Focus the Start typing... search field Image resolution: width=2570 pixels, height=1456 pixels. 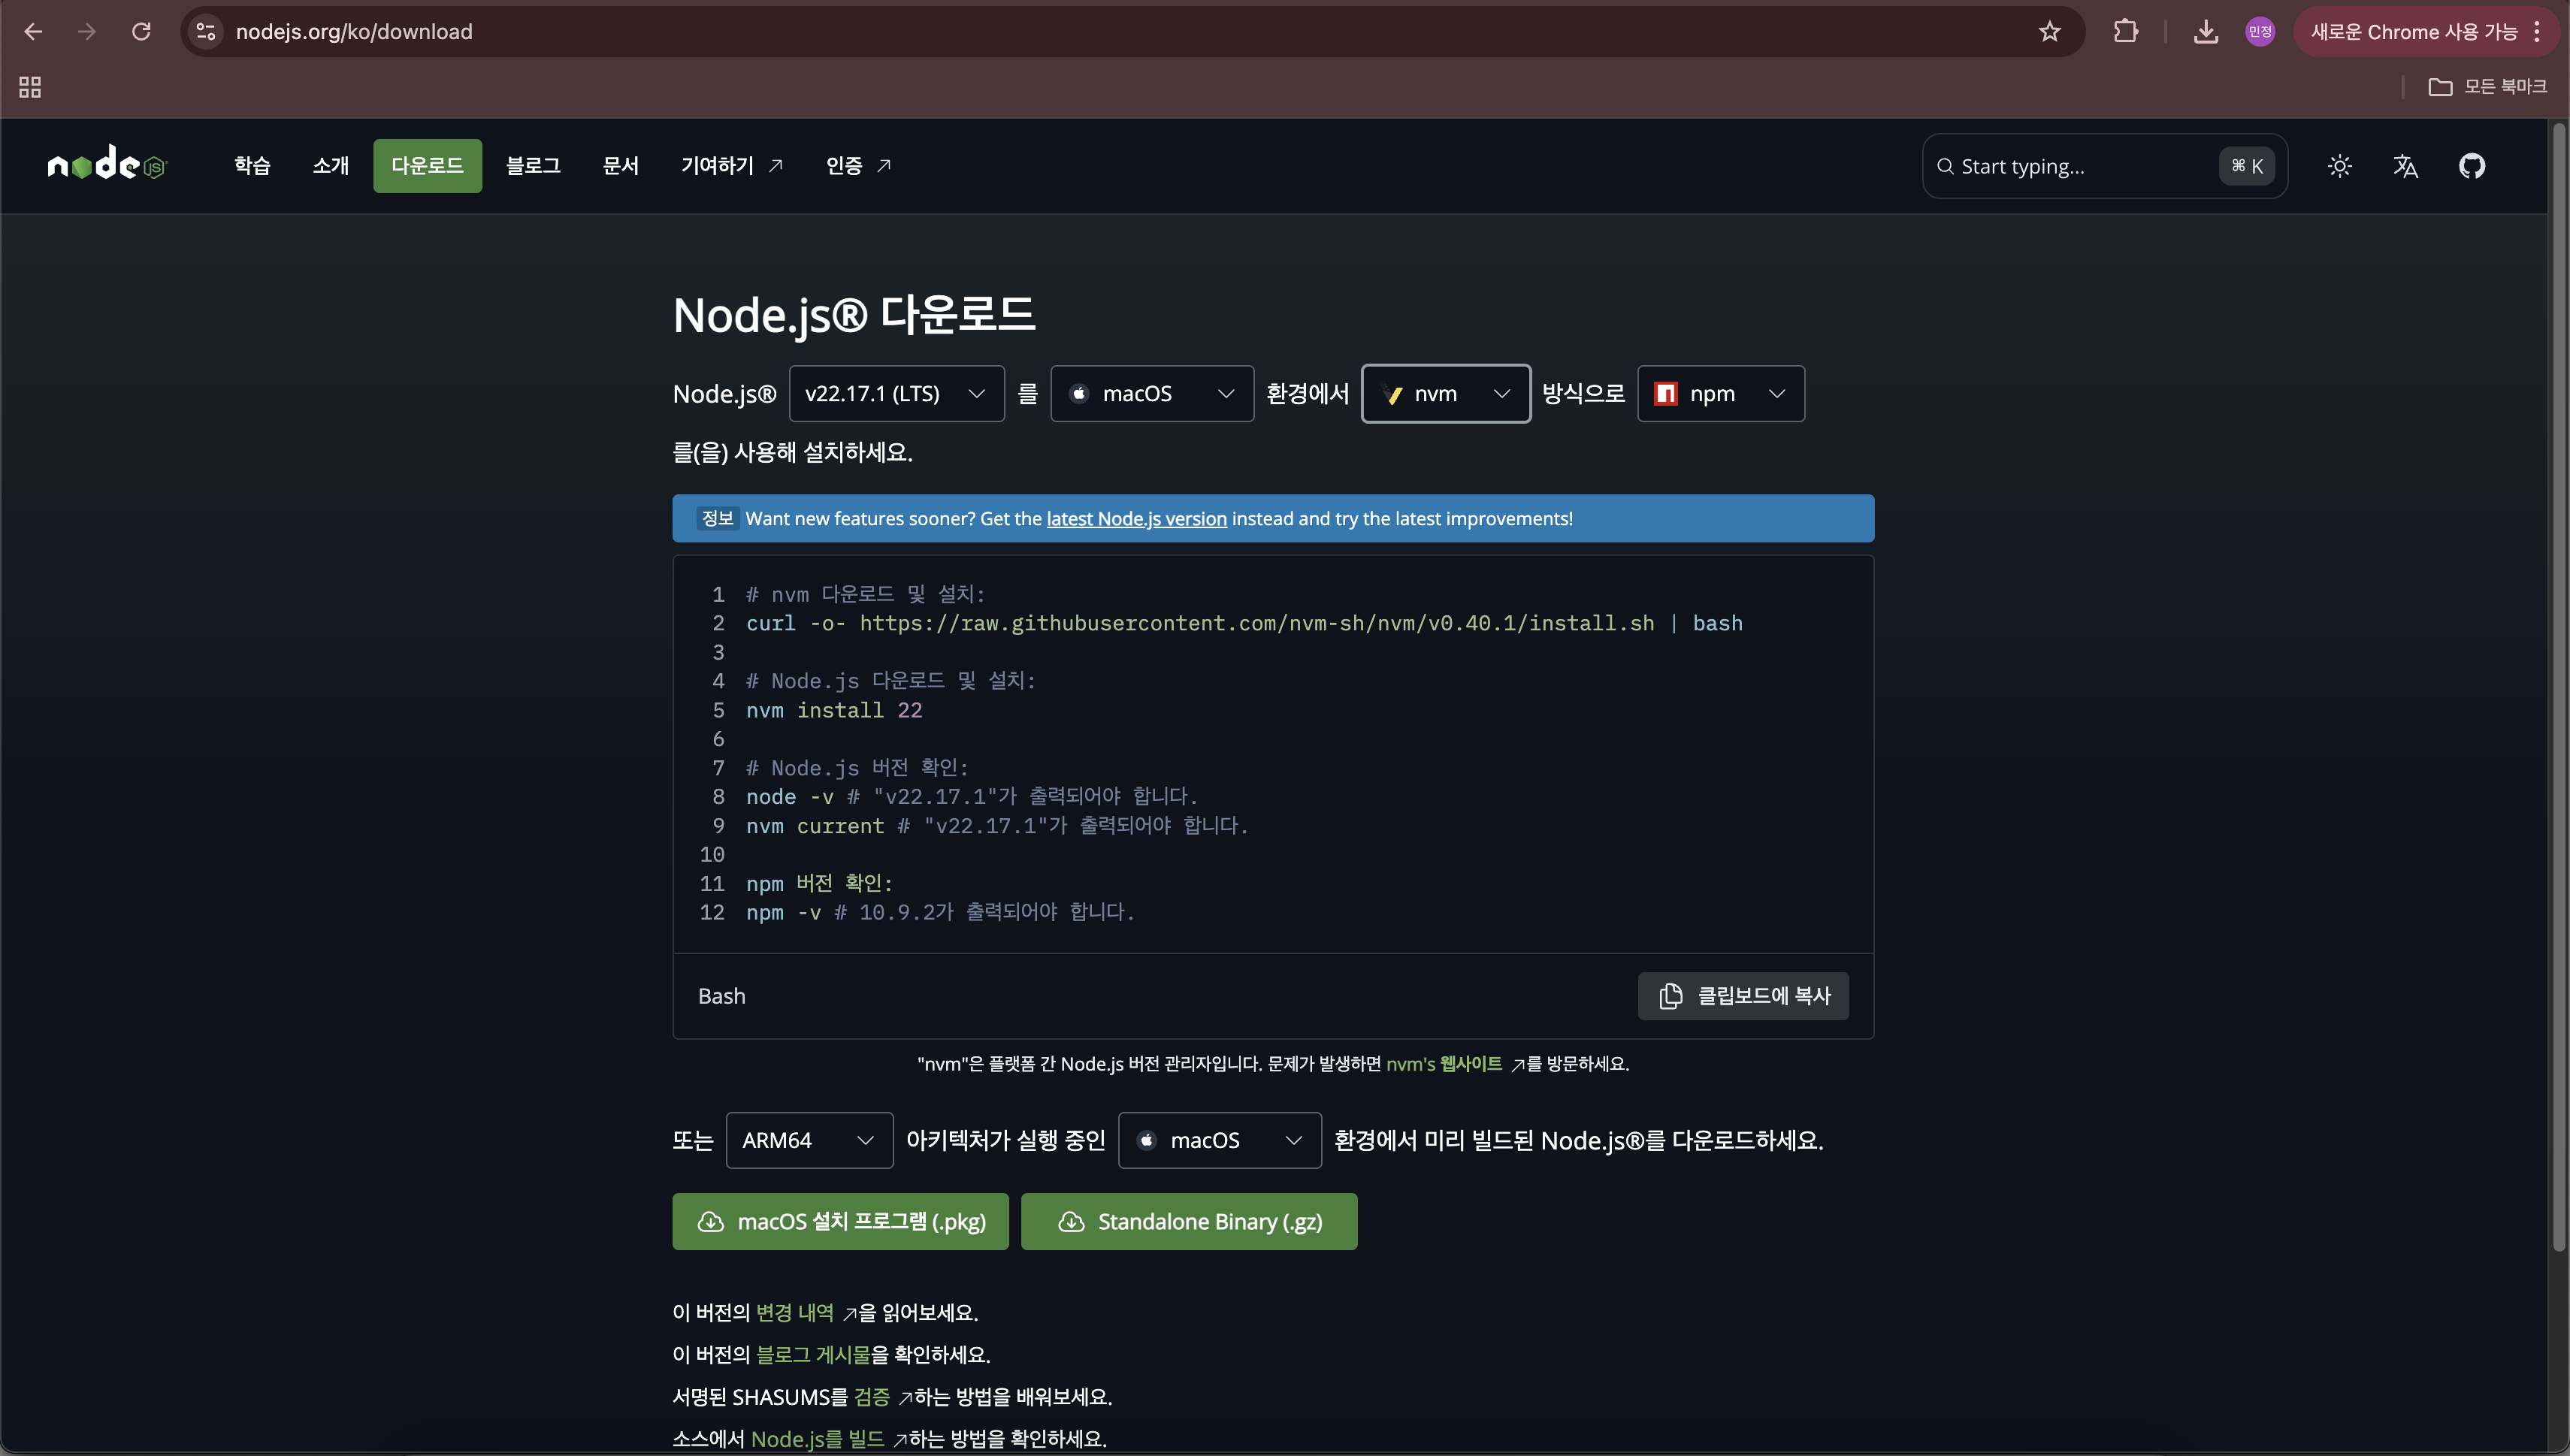2104,166
